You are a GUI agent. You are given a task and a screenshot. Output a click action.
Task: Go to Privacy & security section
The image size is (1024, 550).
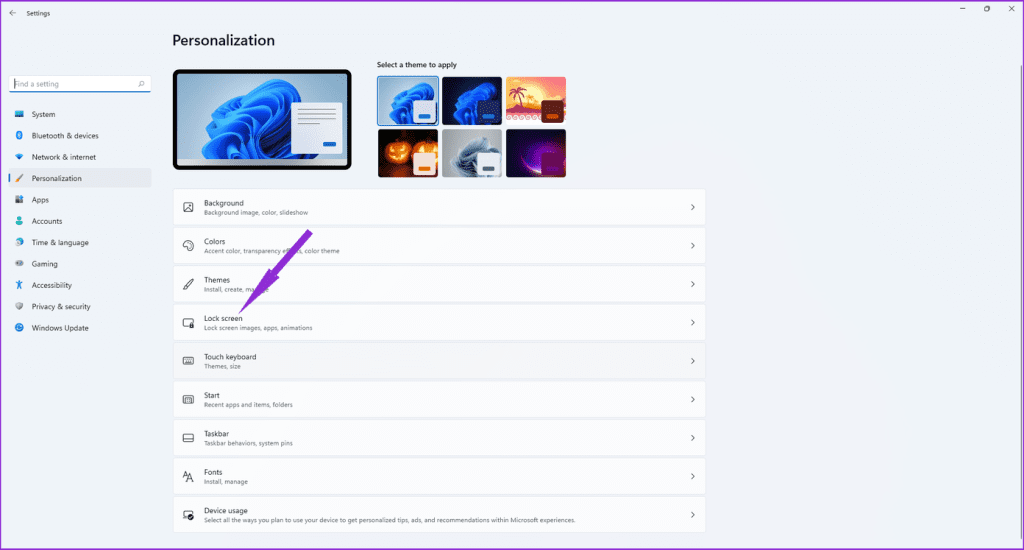60,307
